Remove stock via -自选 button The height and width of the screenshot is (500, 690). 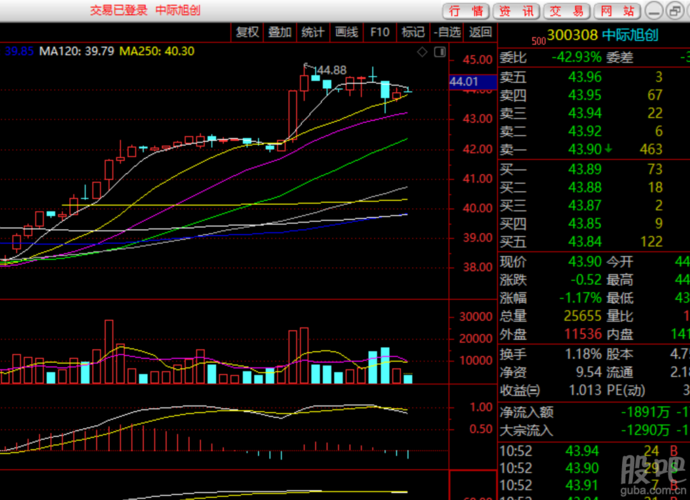coord(447,32)
